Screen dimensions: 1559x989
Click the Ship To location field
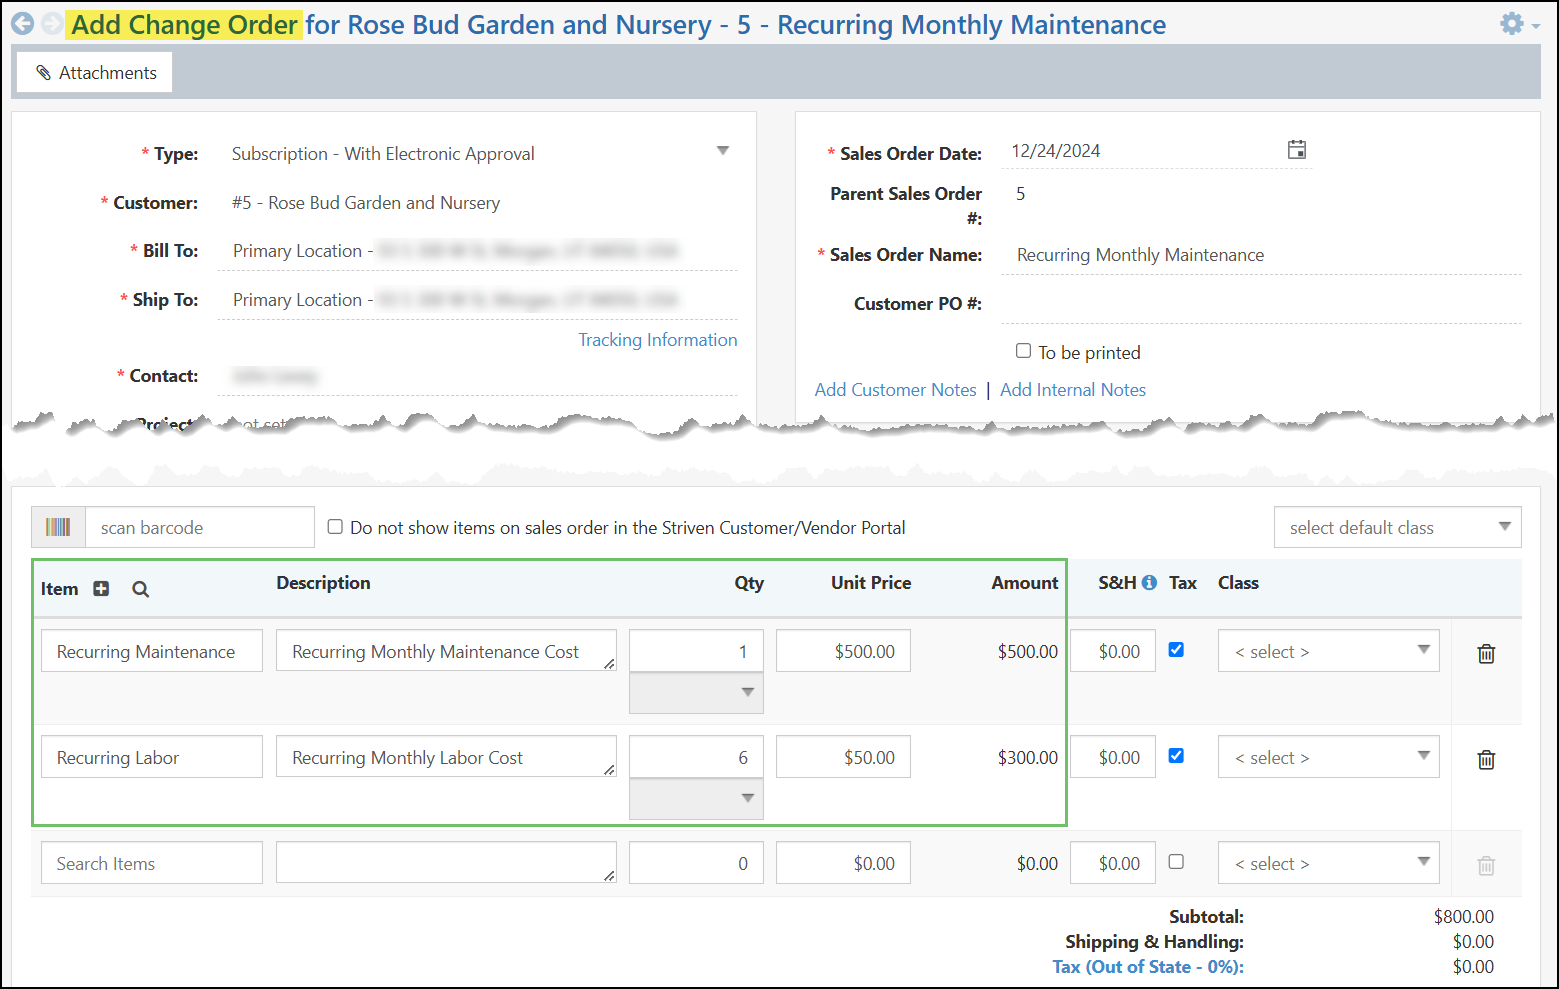point(477,300)
